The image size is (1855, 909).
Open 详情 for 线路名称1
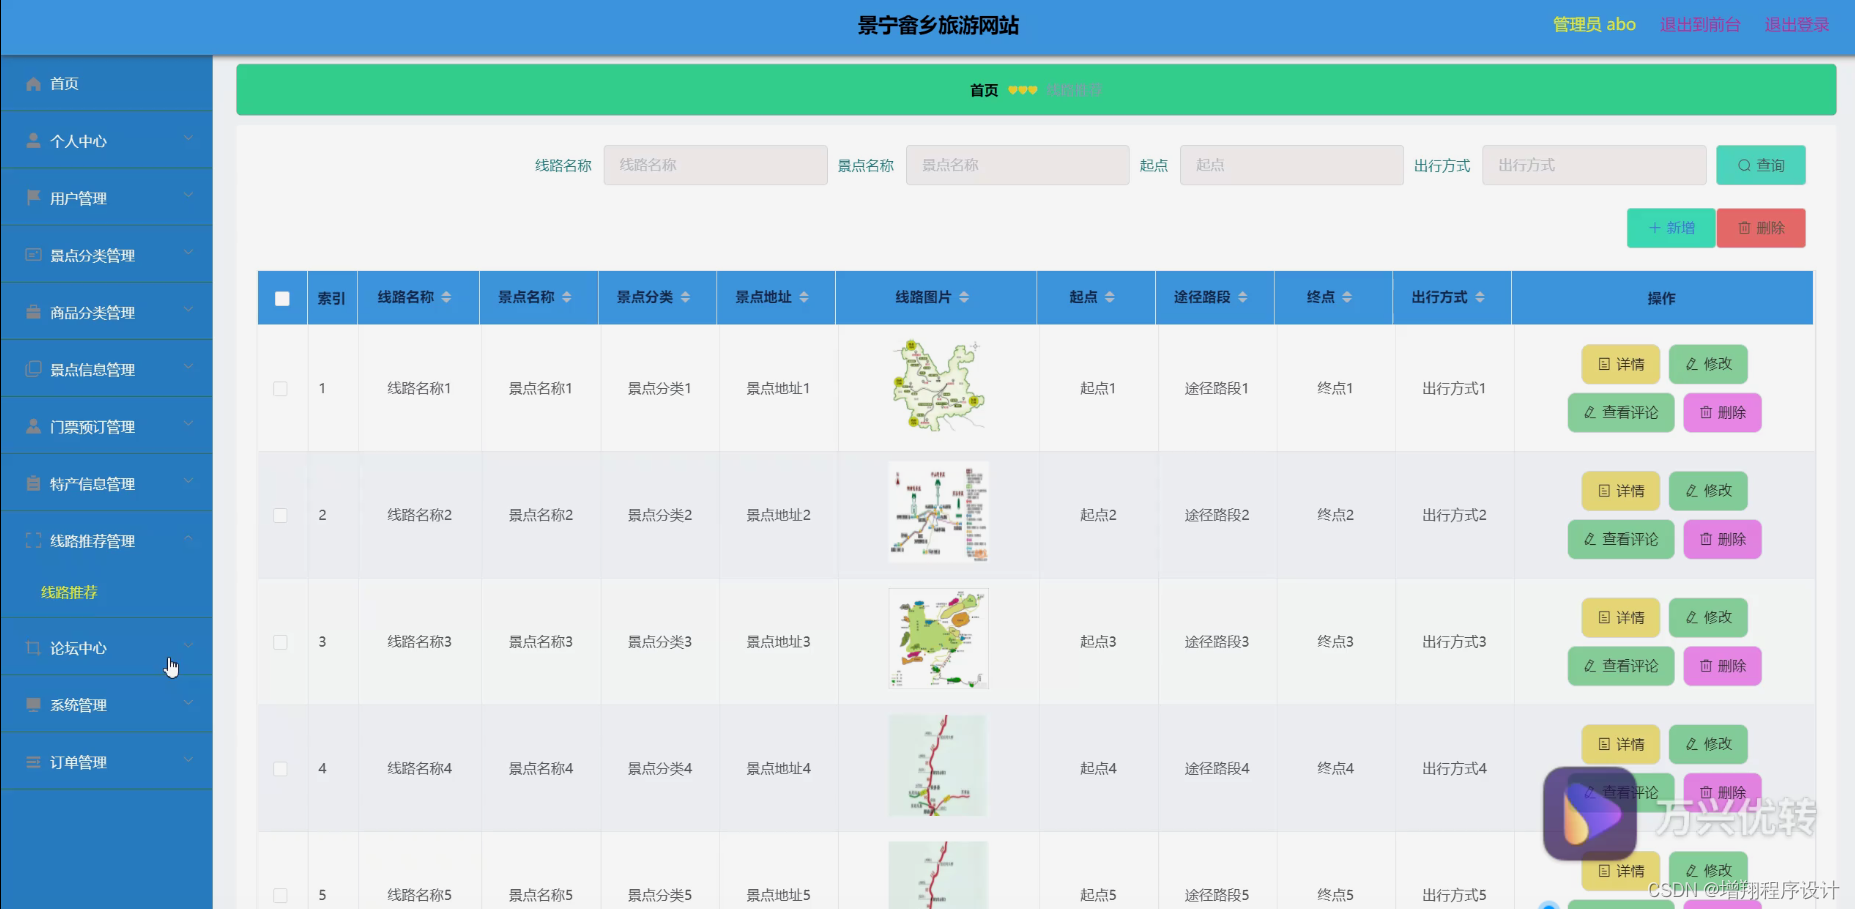[x=1621, y=364]
